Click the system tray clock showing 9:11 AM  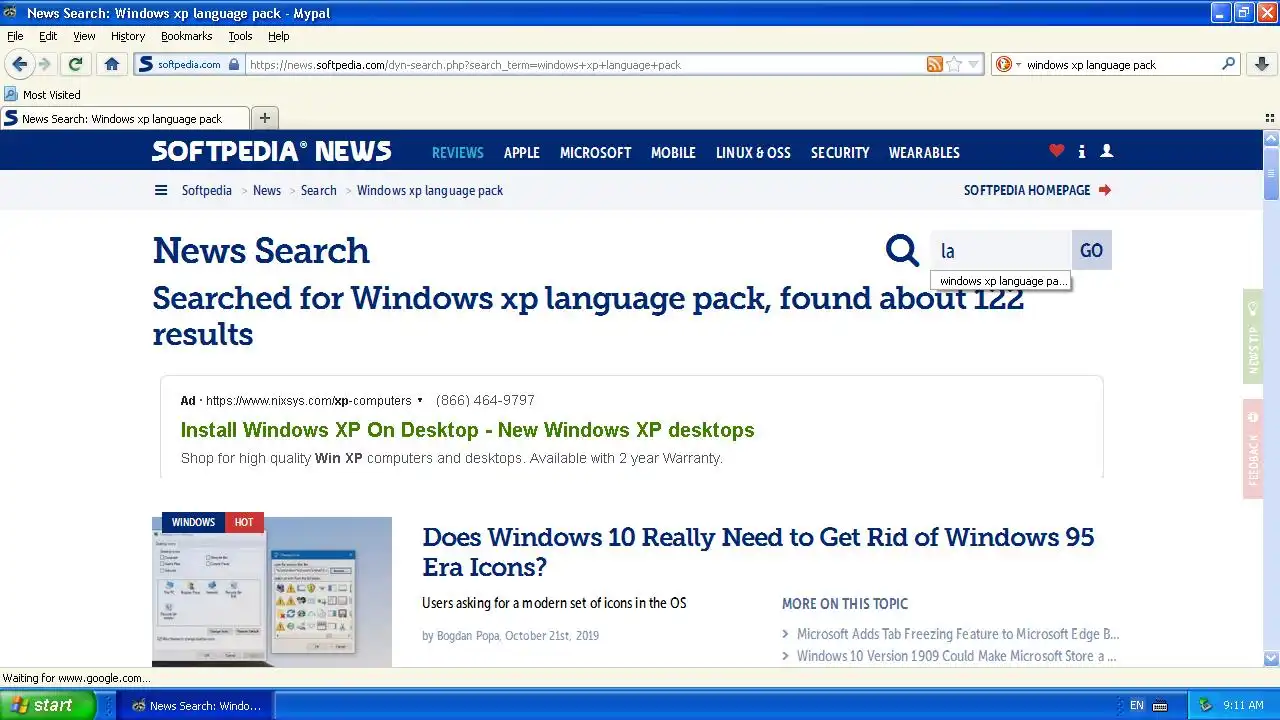tap(1243, 705)
